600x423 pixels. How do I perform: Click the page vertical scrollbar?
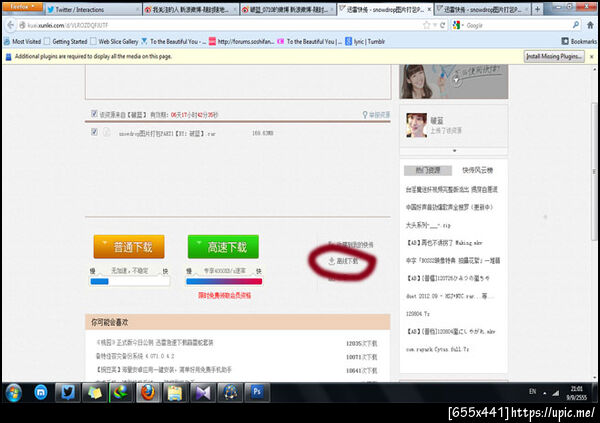coord(594,171)
